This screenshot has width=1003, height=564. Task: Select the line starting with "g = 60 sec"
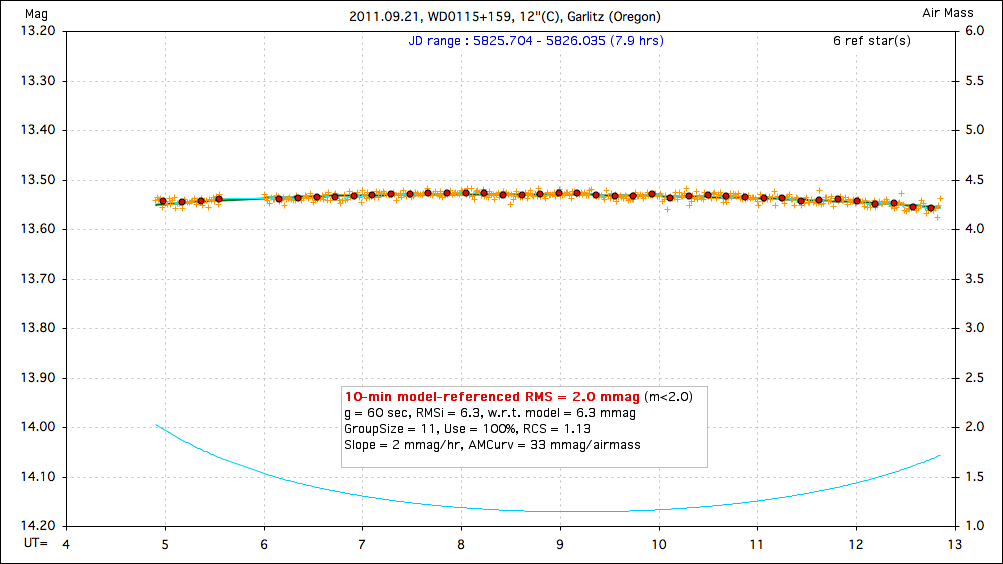[490, 412]
